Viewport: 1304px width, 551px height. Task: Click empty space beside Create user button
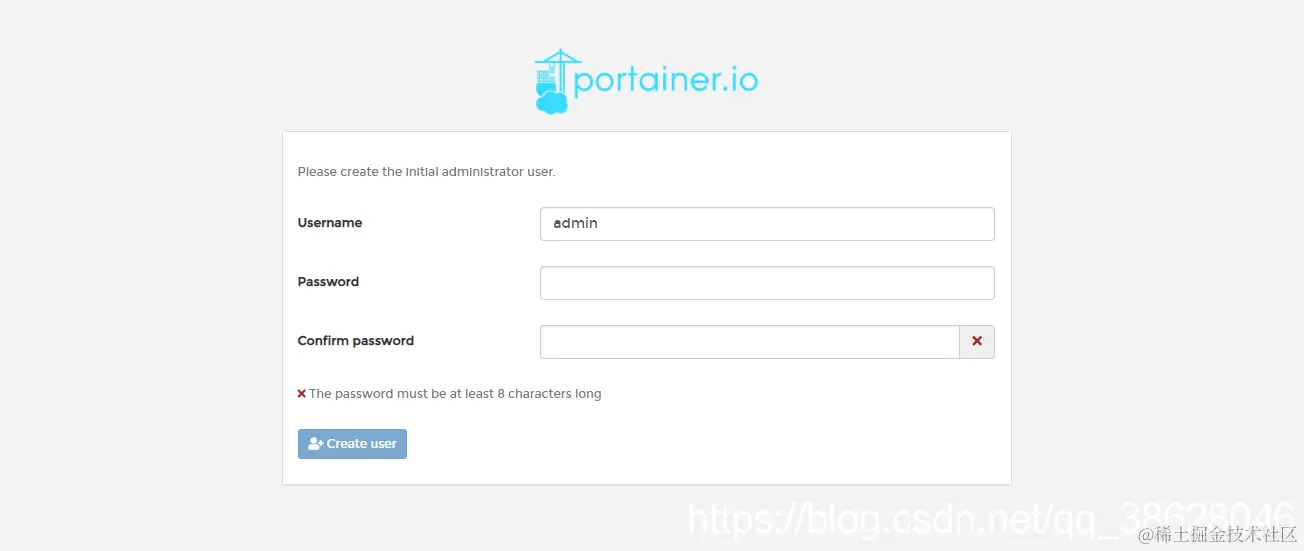(700, 444)
